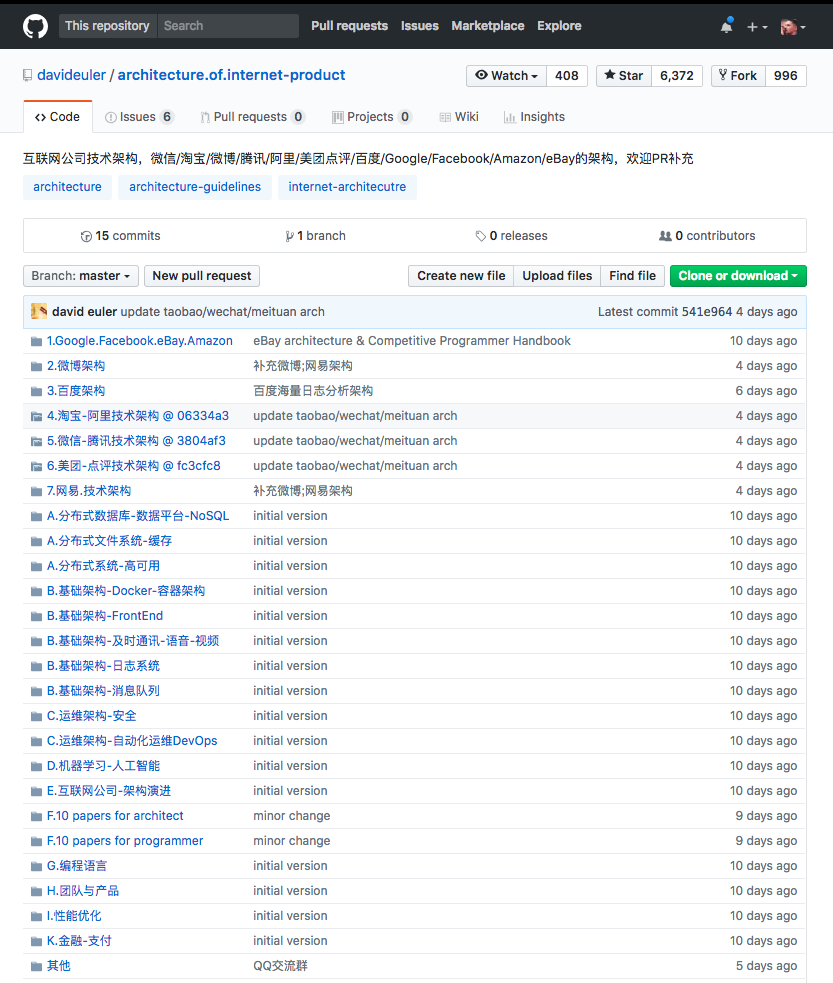
Task: Click the repository book icon near davideuler
Action: click(28, 75)
